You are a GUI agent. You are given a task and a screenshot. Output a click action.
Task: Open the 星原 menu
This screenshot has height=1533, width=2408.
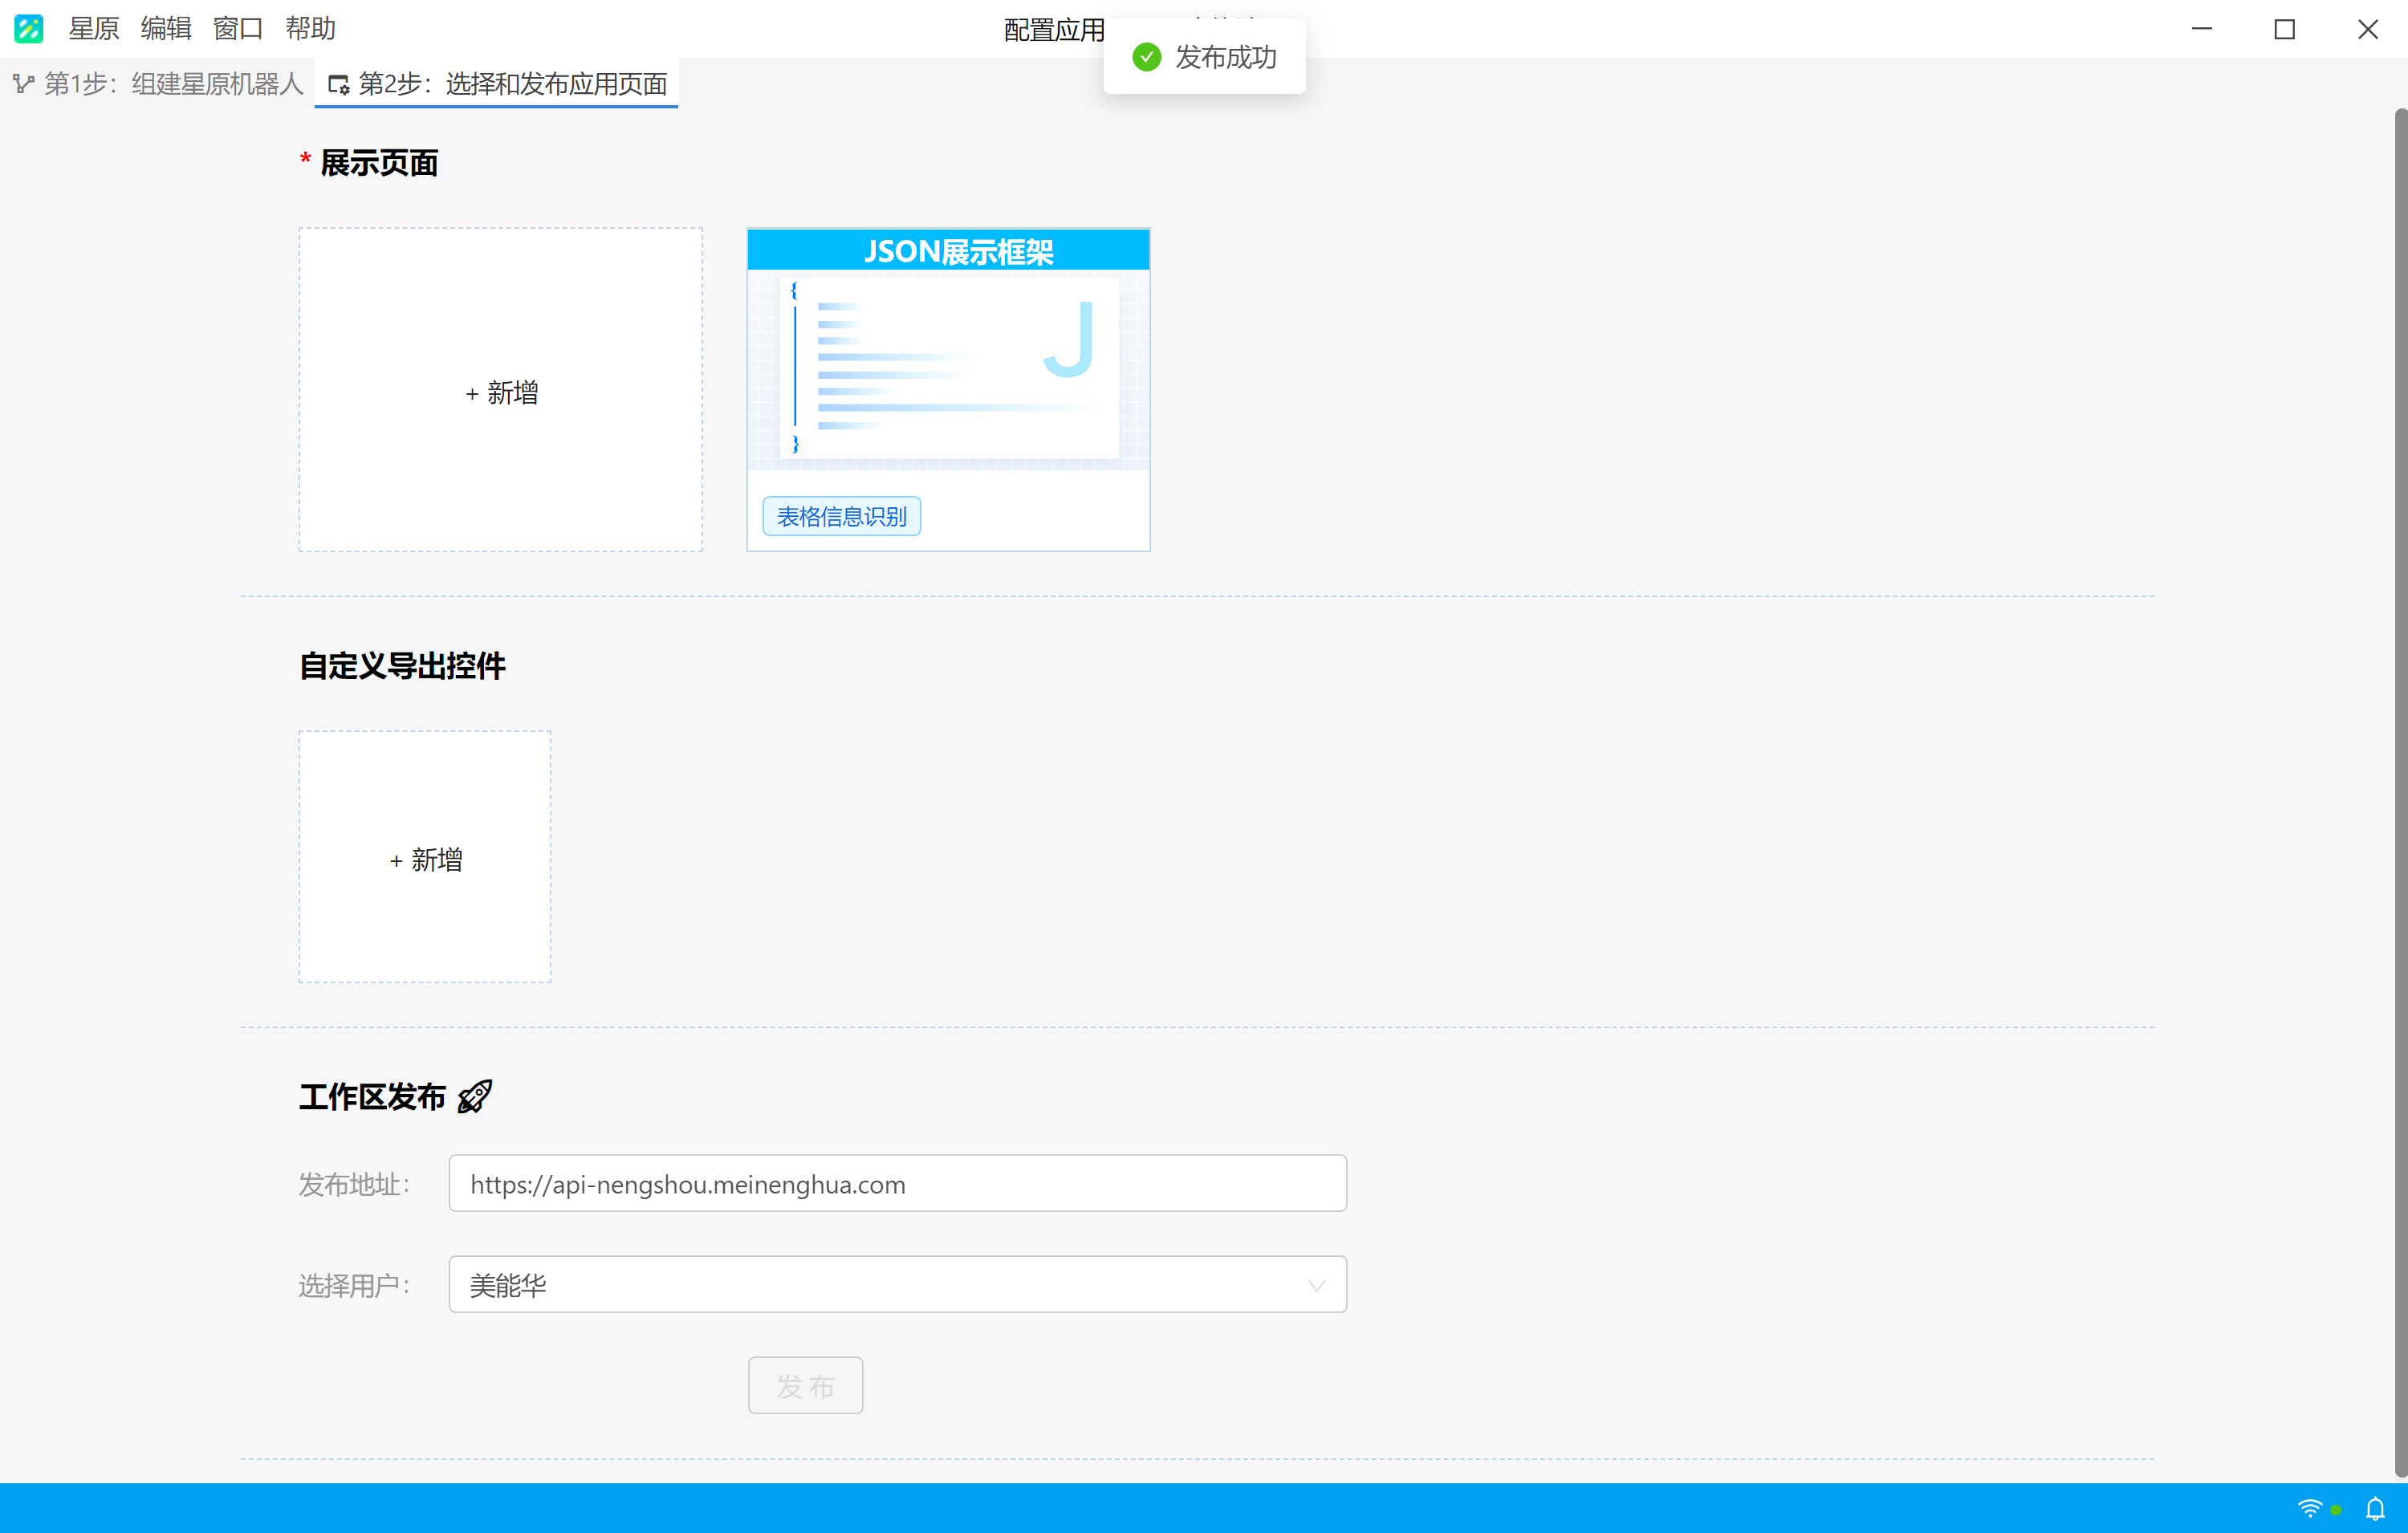point(94,29)
